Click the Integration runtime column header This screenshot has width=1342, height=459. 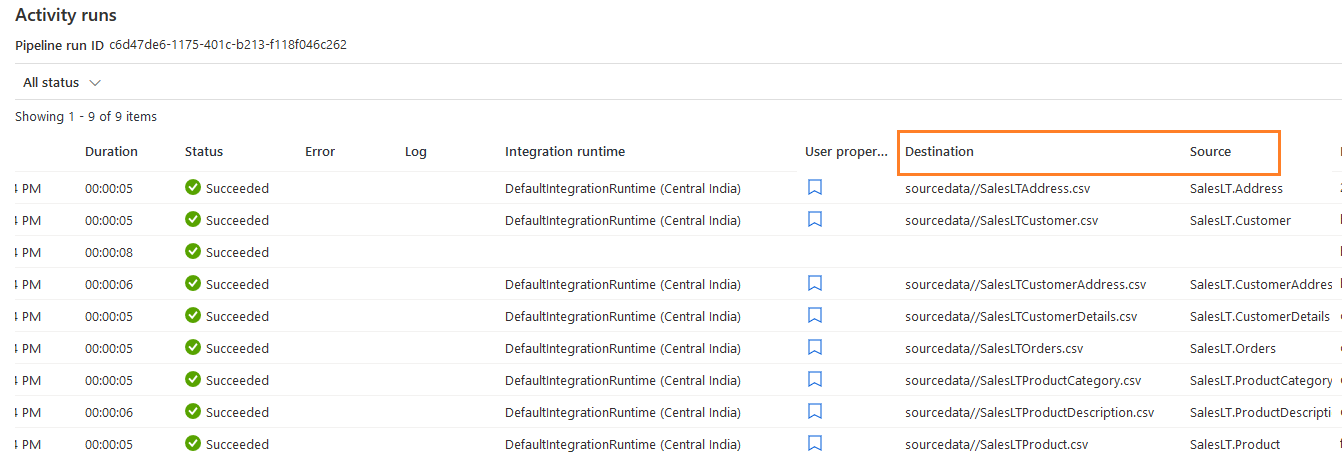click(564, 152)
